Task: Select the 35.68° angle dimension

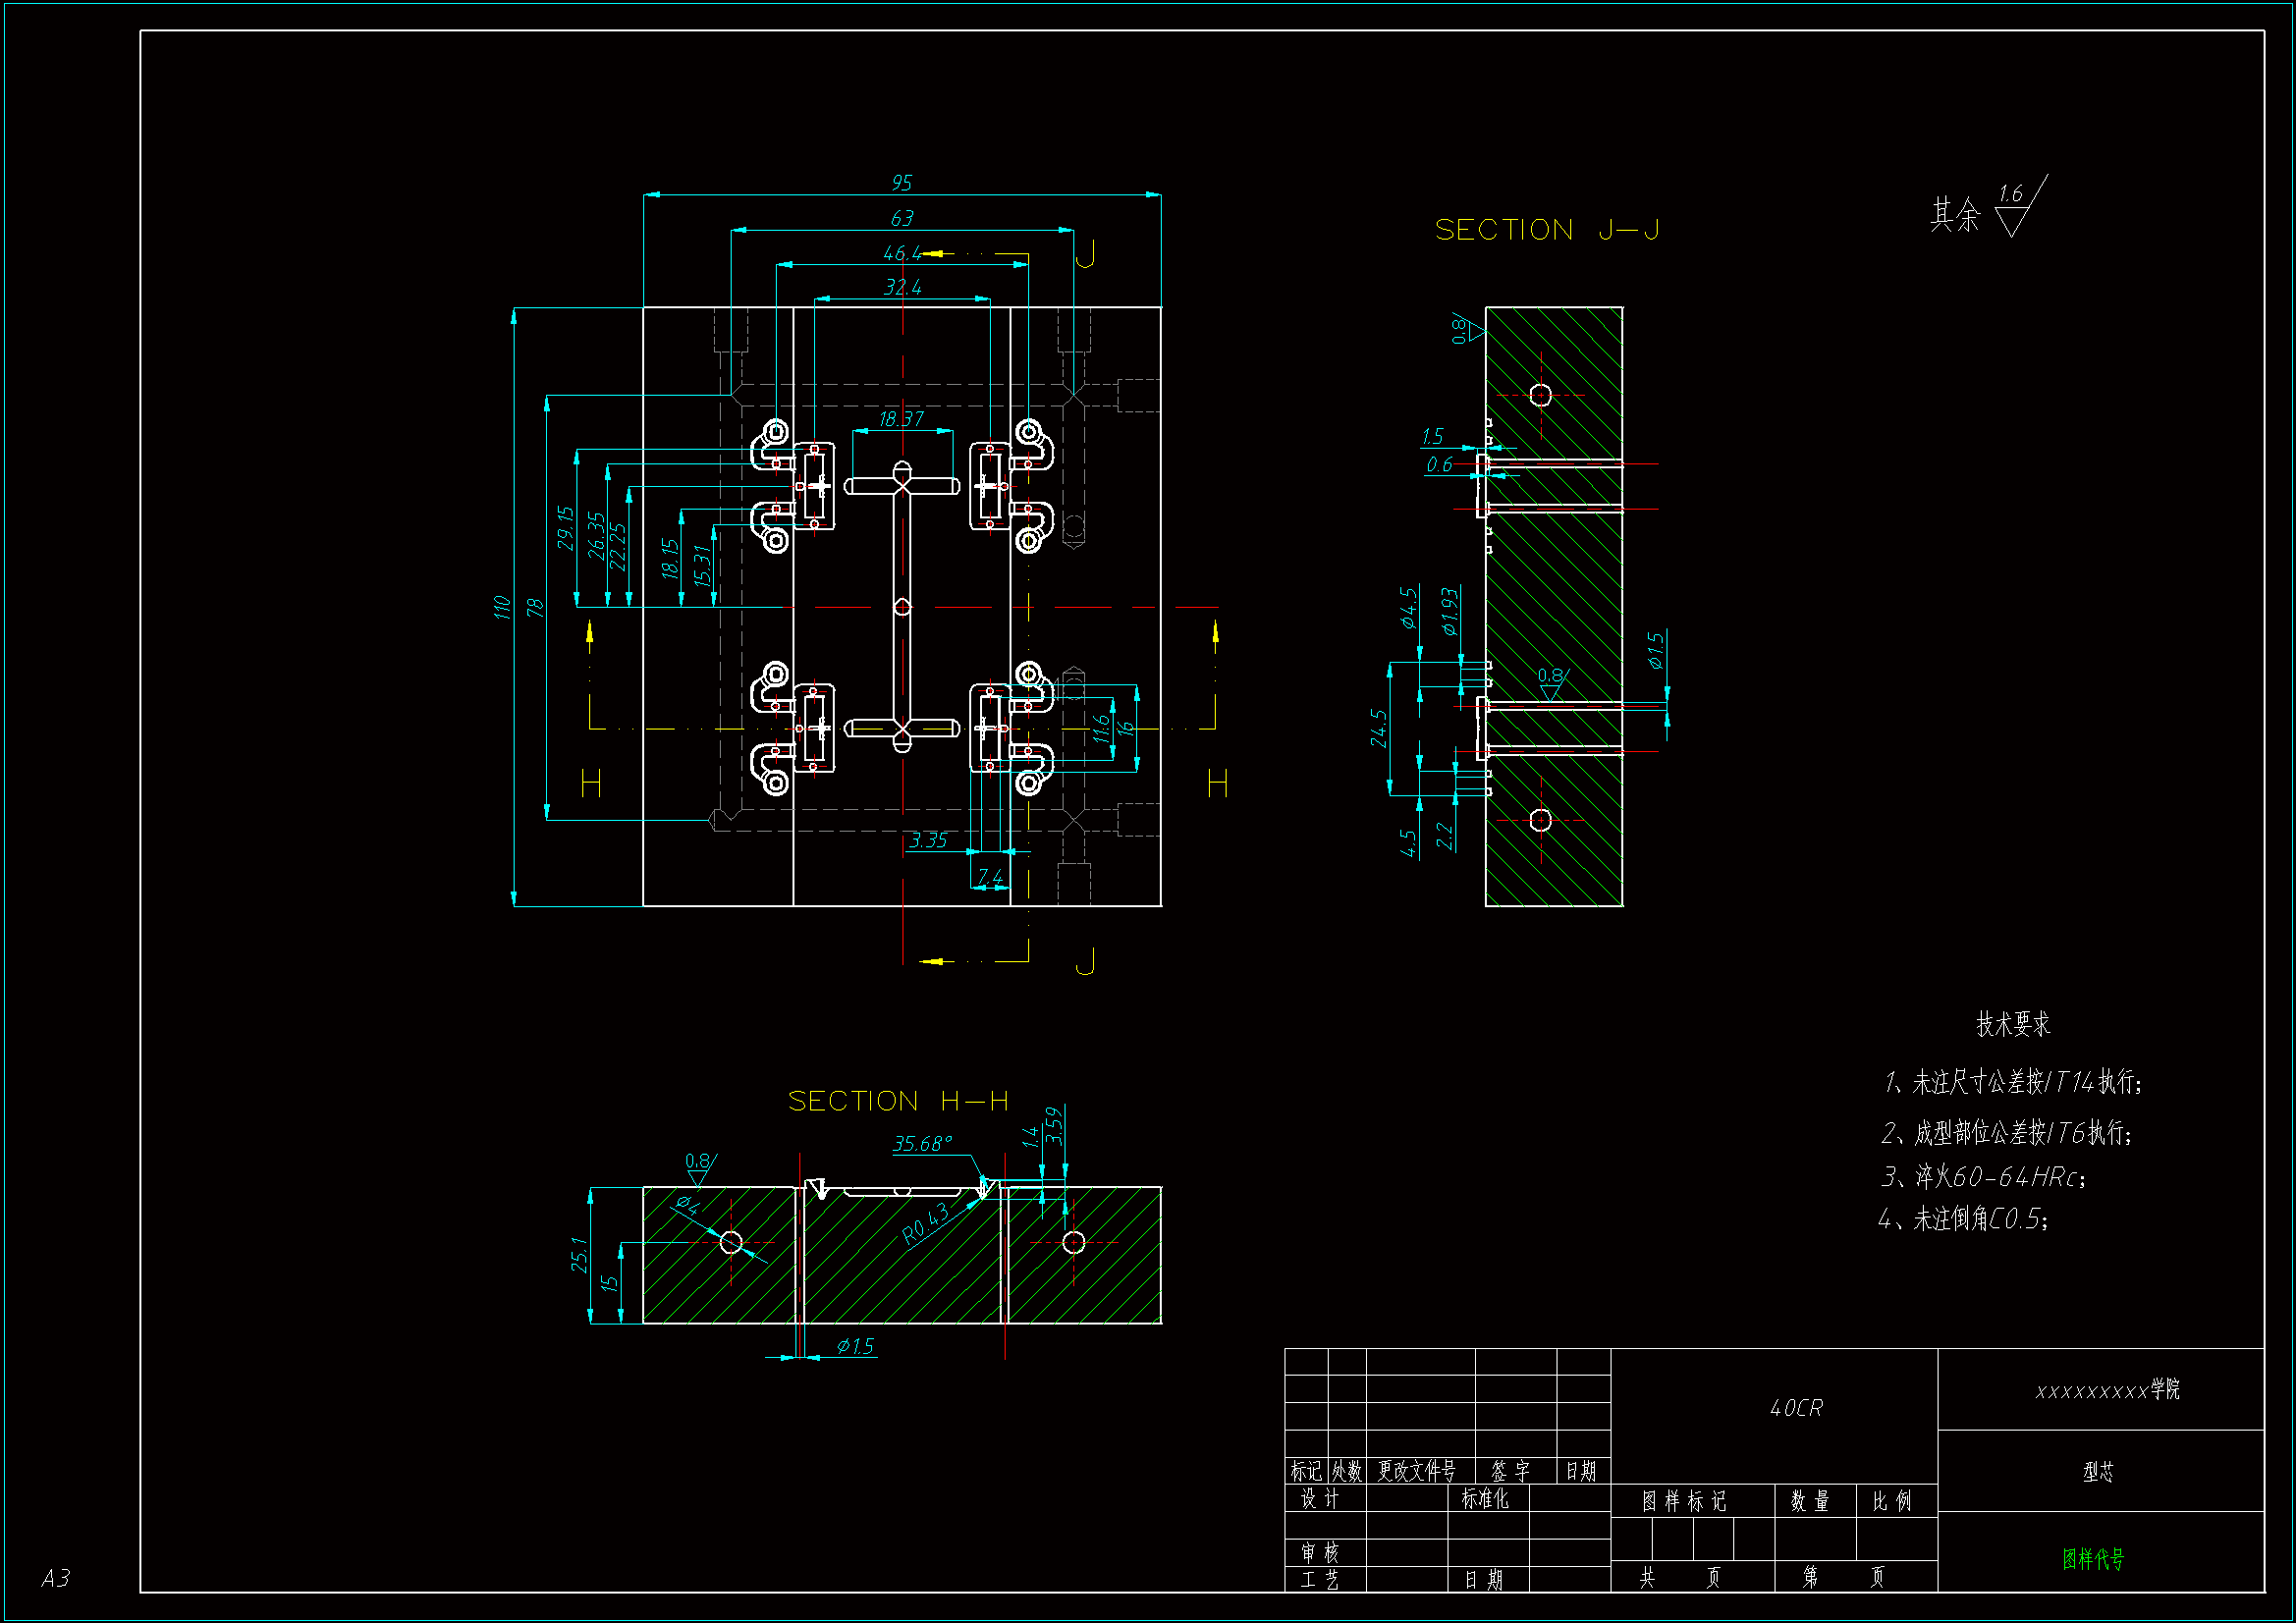Action: (922, 1143)
